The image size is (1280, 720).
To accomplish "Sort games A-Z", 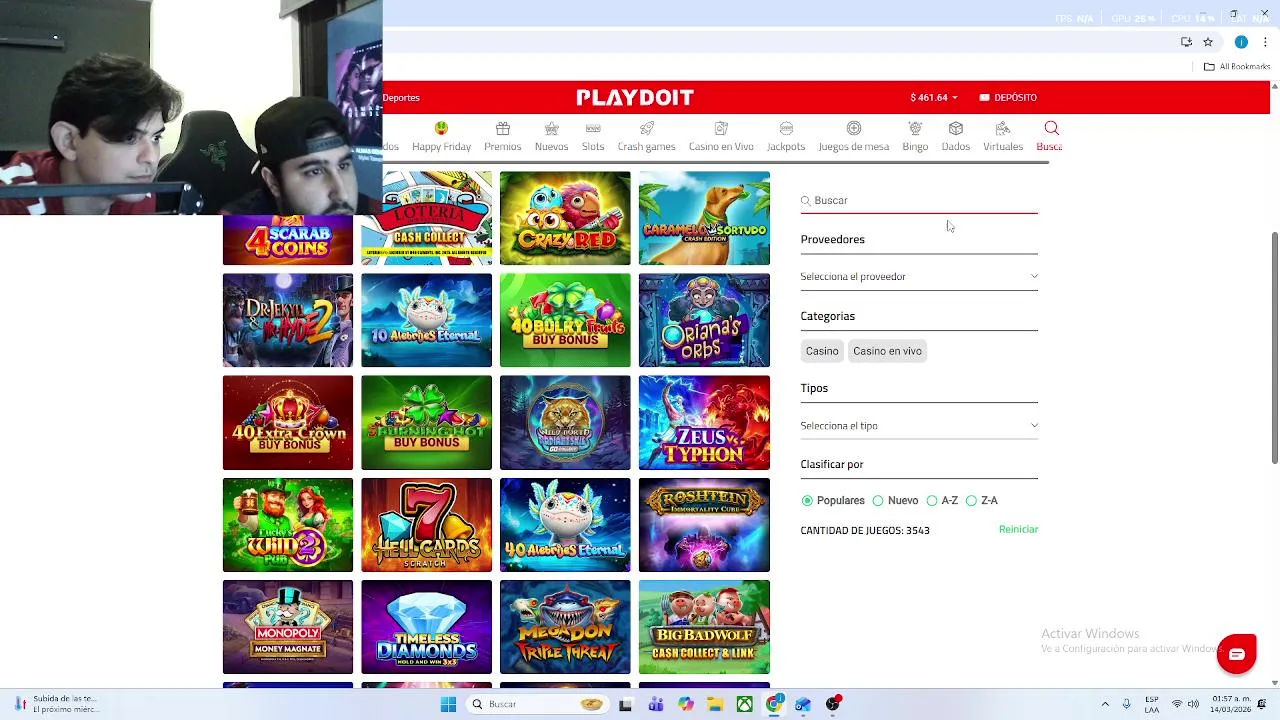I will (x=942, y=500).
